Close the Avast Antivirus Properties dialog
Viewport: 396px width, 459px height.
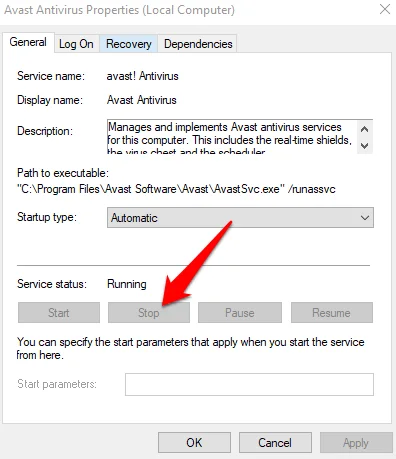click(385, 9)
